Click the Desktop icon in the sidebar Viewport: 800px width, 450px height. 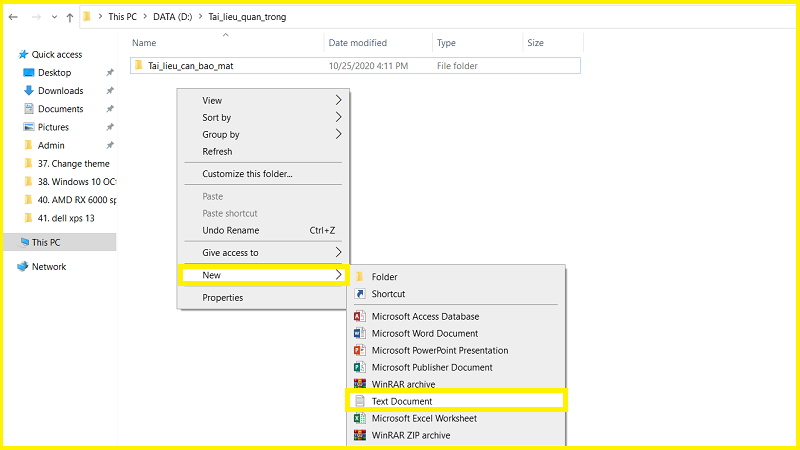coord(29,72)
